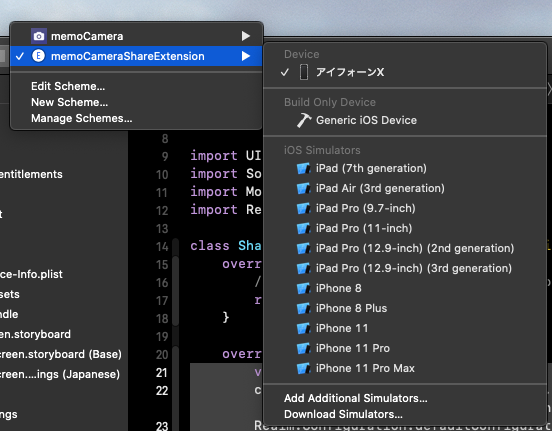Image resolution: width=552 pixels, height=431 pixels.
Task: Choose New Scheme…
Action: click(x=69, y=102)
